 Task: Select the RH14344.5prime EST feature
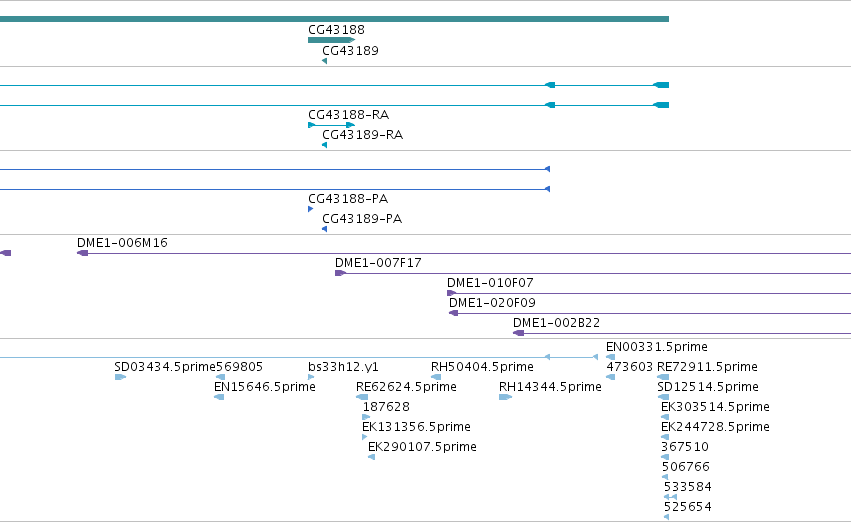click(505, 397)
